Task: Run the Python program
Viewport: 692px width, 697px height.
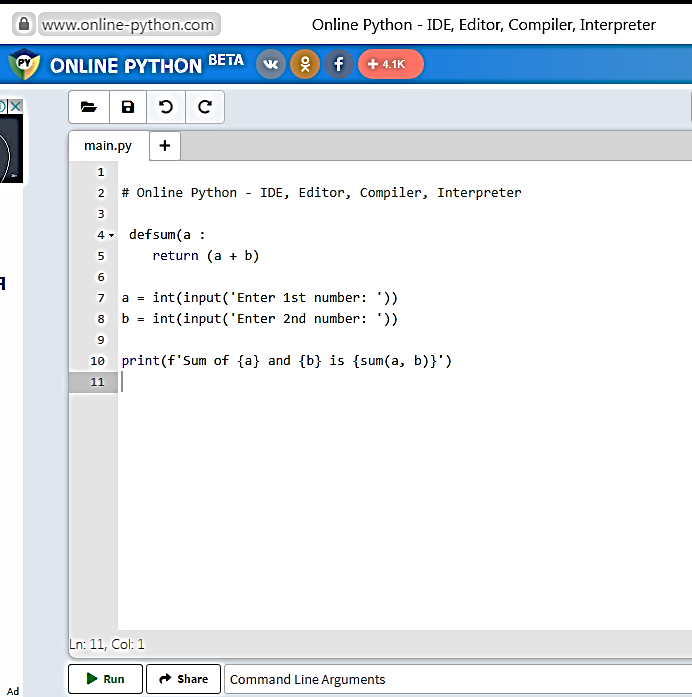Action: (105, 679)
